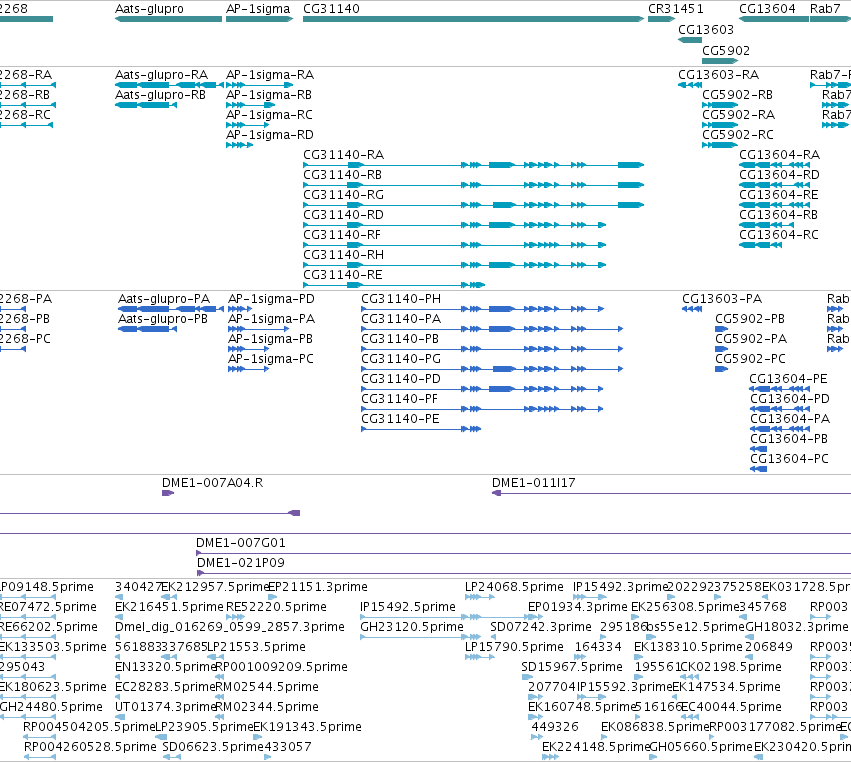Viewport: 851px width, 762px height.
Task: Select the CG5902-RB transcript label
Action: [737, 95]
